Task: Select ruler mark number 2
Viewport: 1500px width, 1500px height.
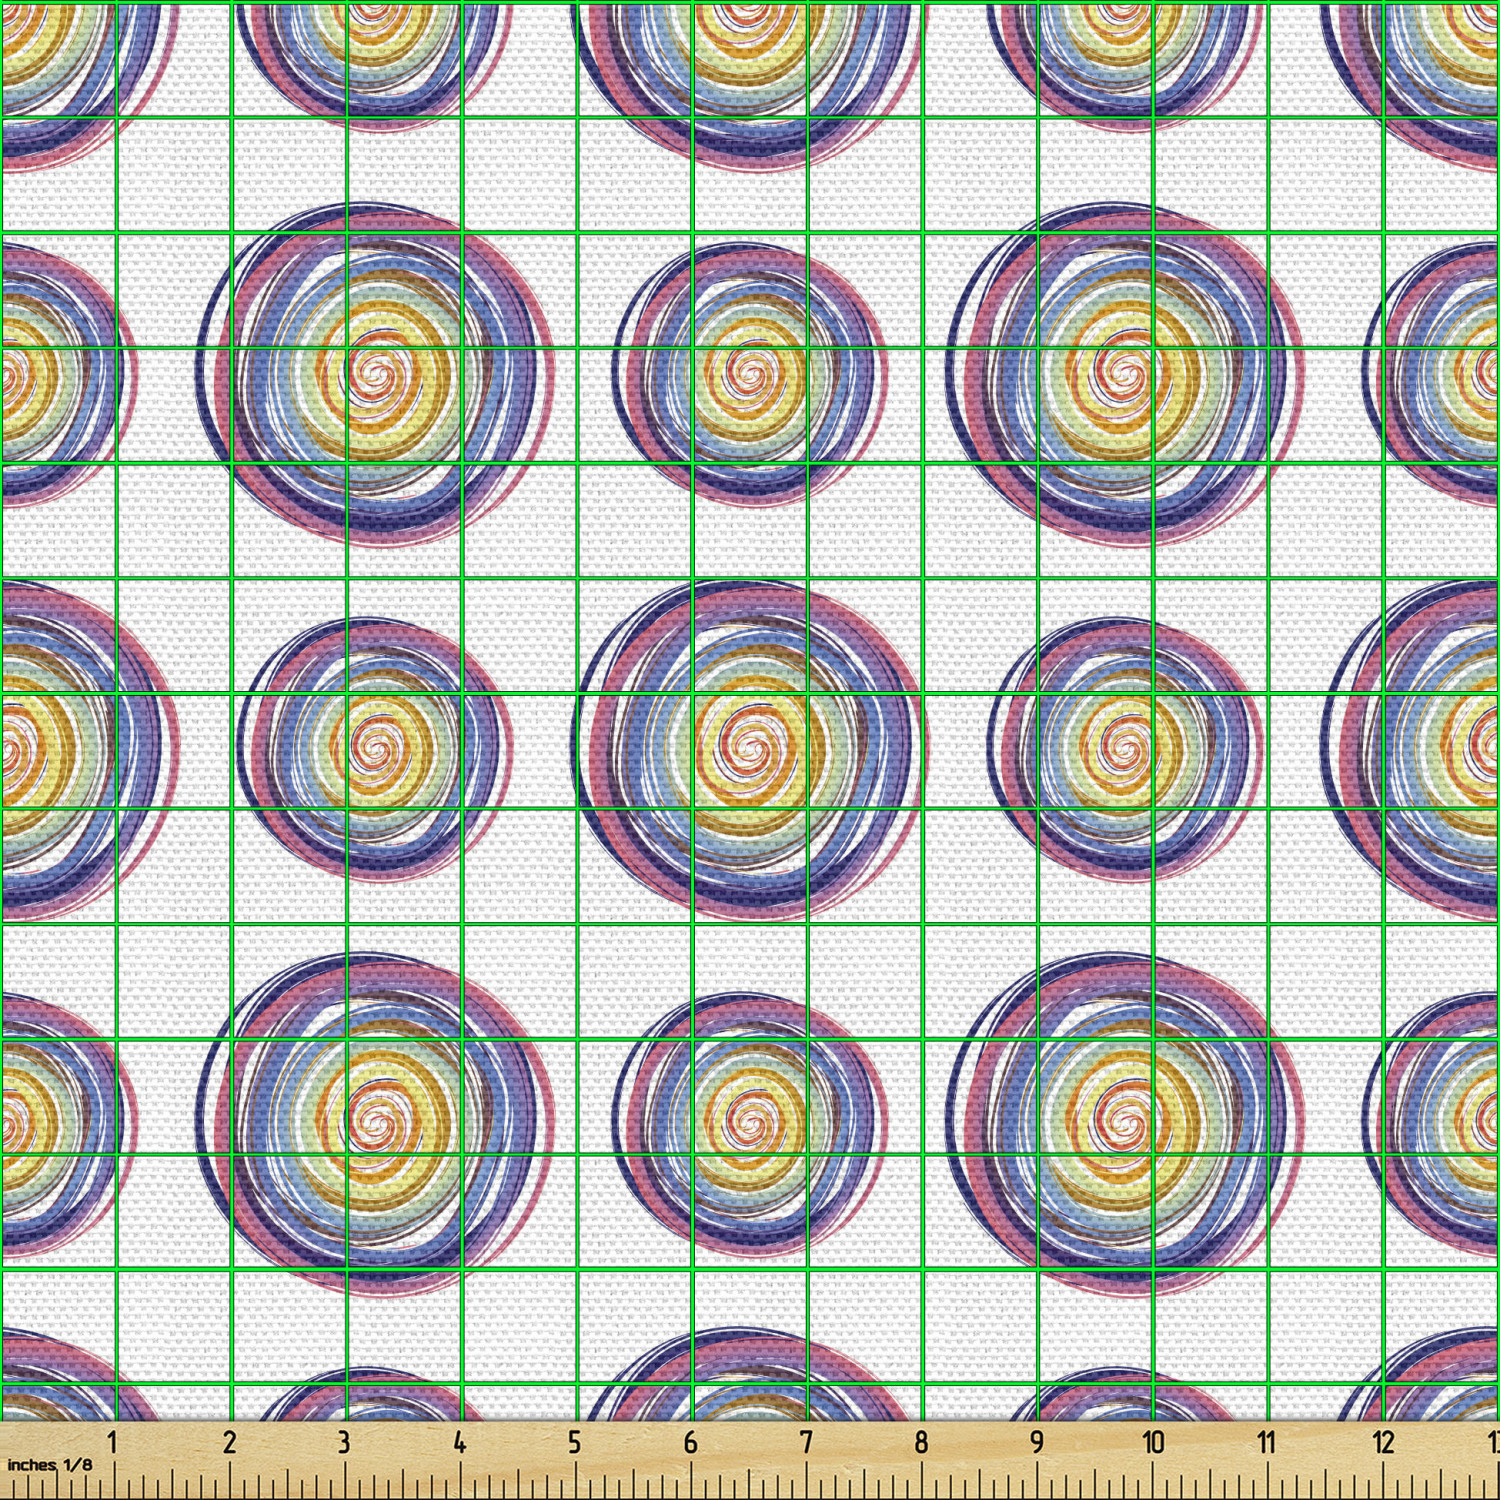Action: [x=229, y=1442]
